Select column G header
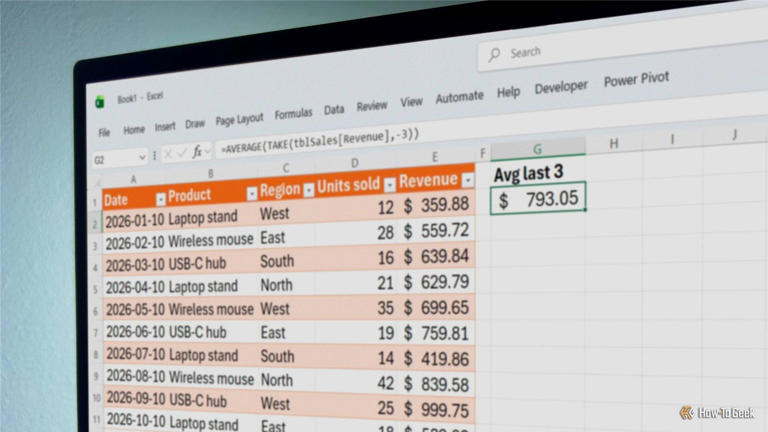768x432 pixels. click(538, 149)
